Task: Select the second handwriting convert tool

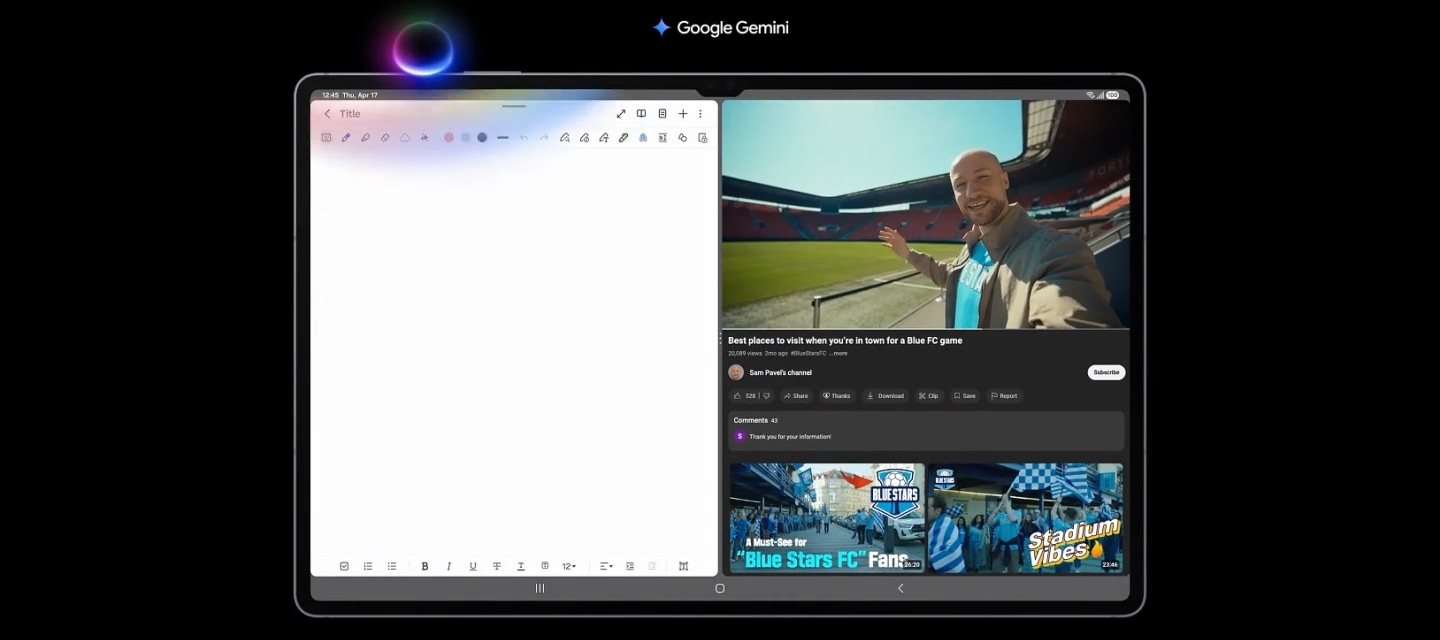Action: click(x=584, y=138)
